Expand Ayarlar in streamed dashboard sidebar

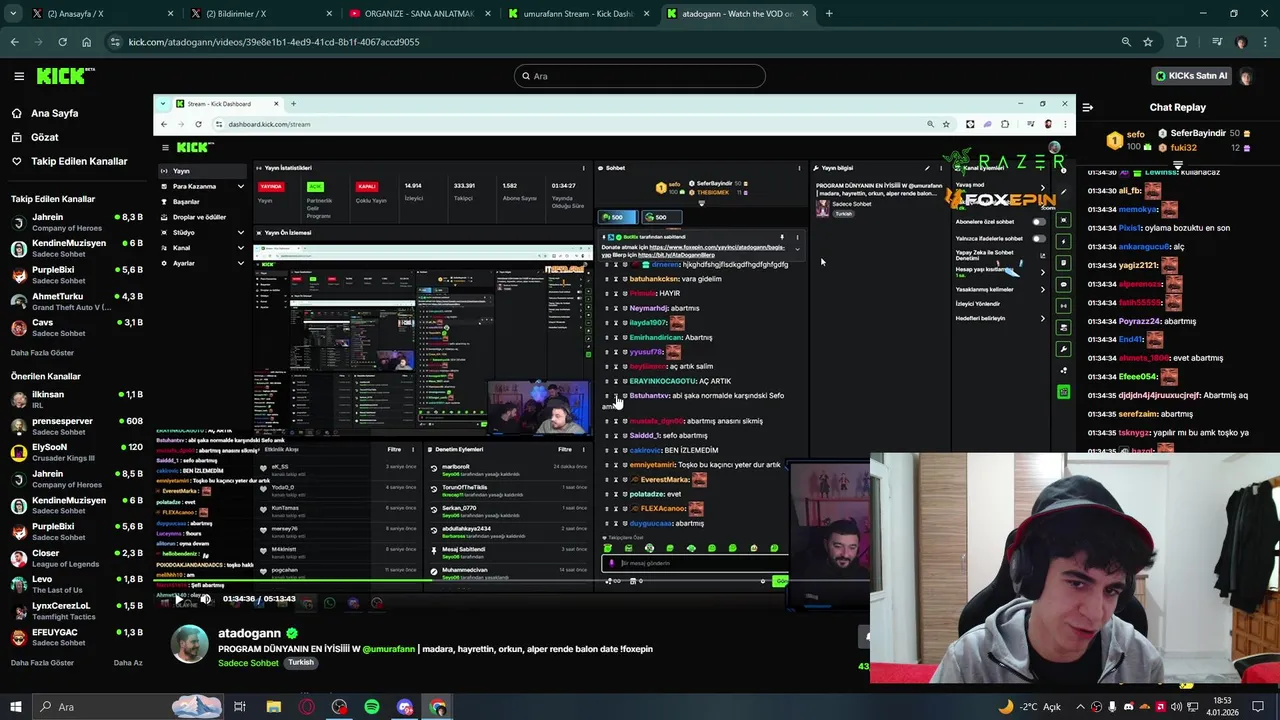click(240, 263)
